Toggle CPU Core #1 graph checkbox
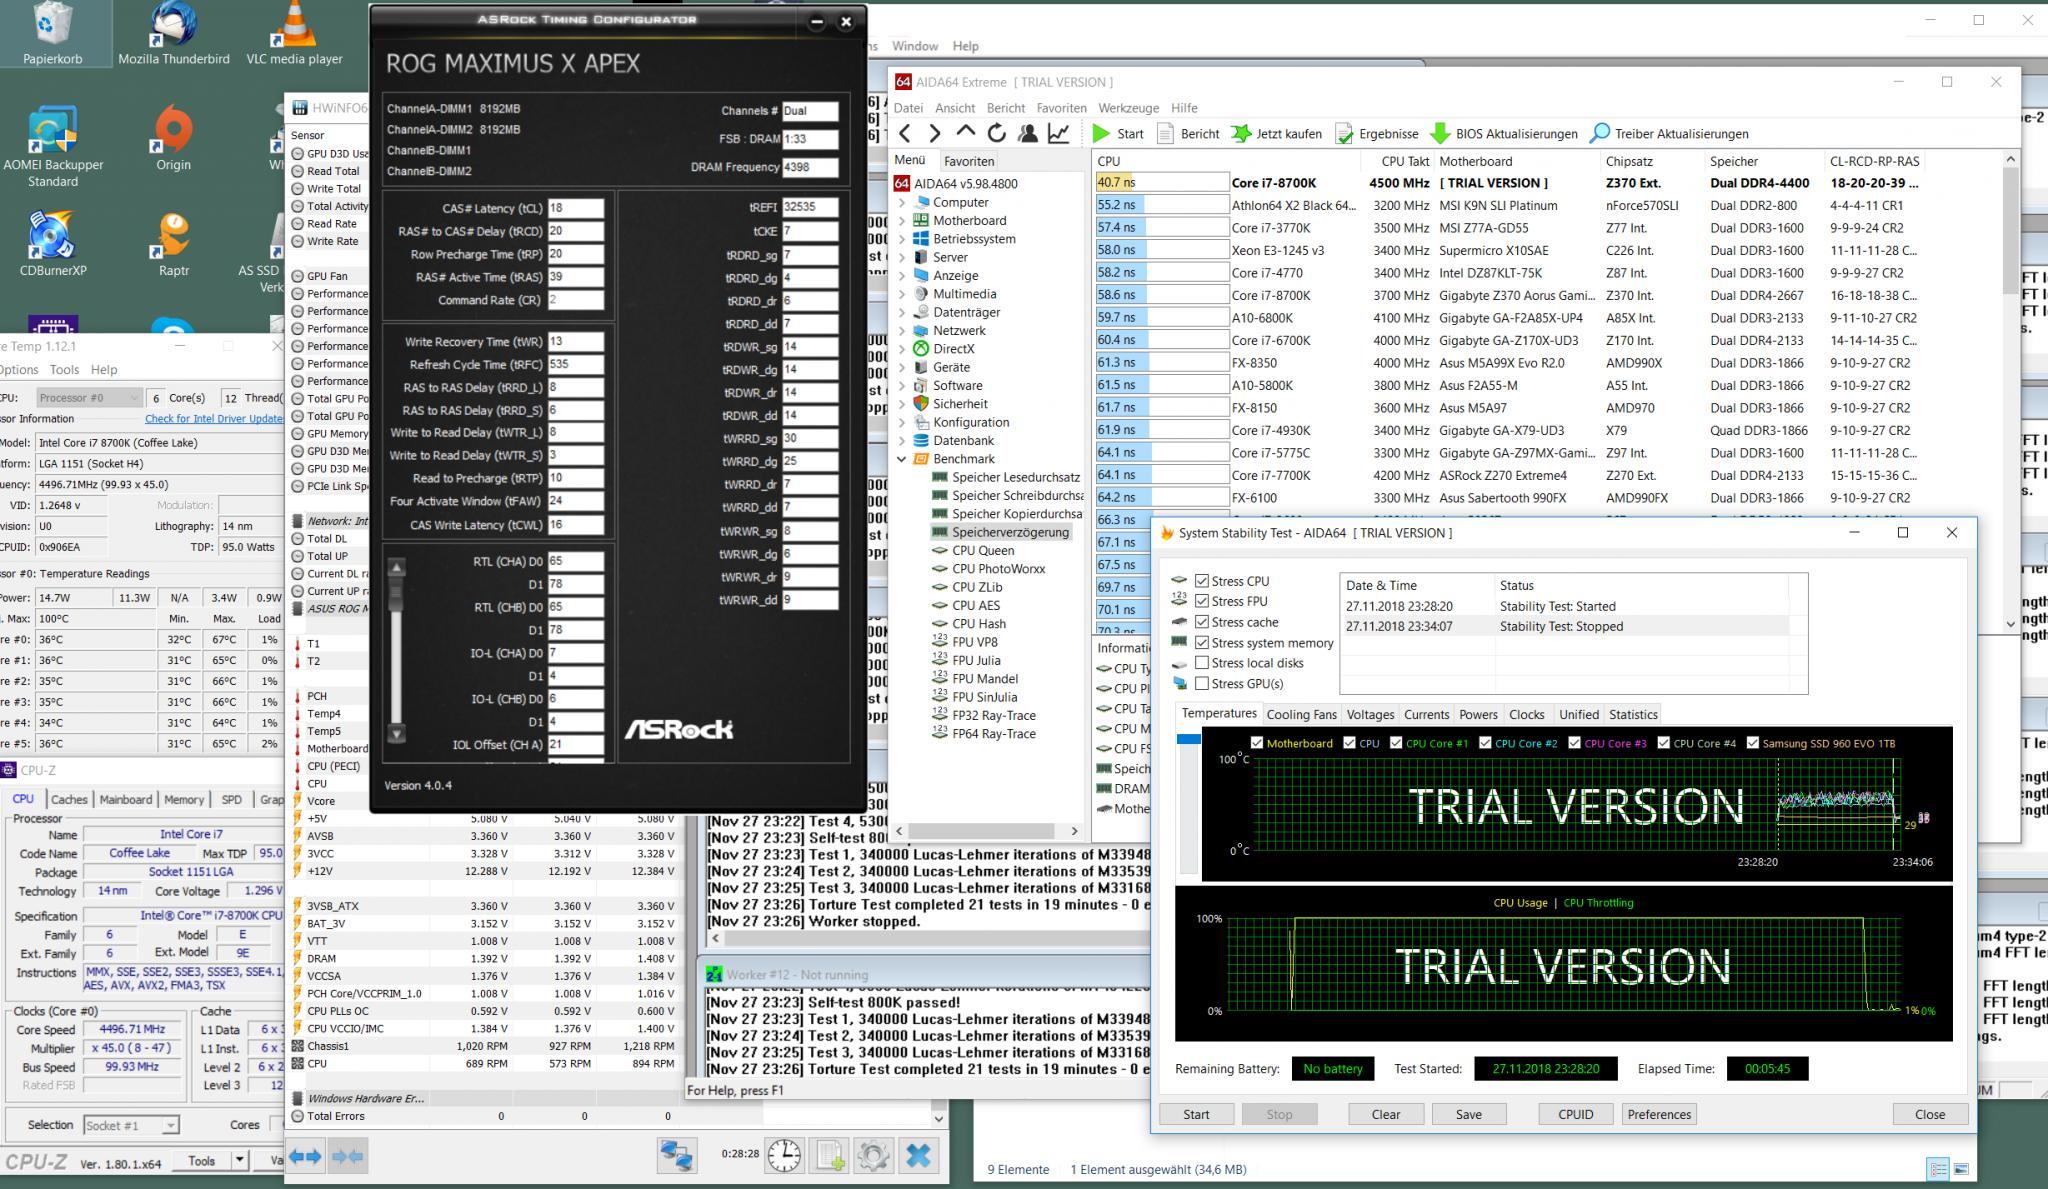 tap(1396, 743)
